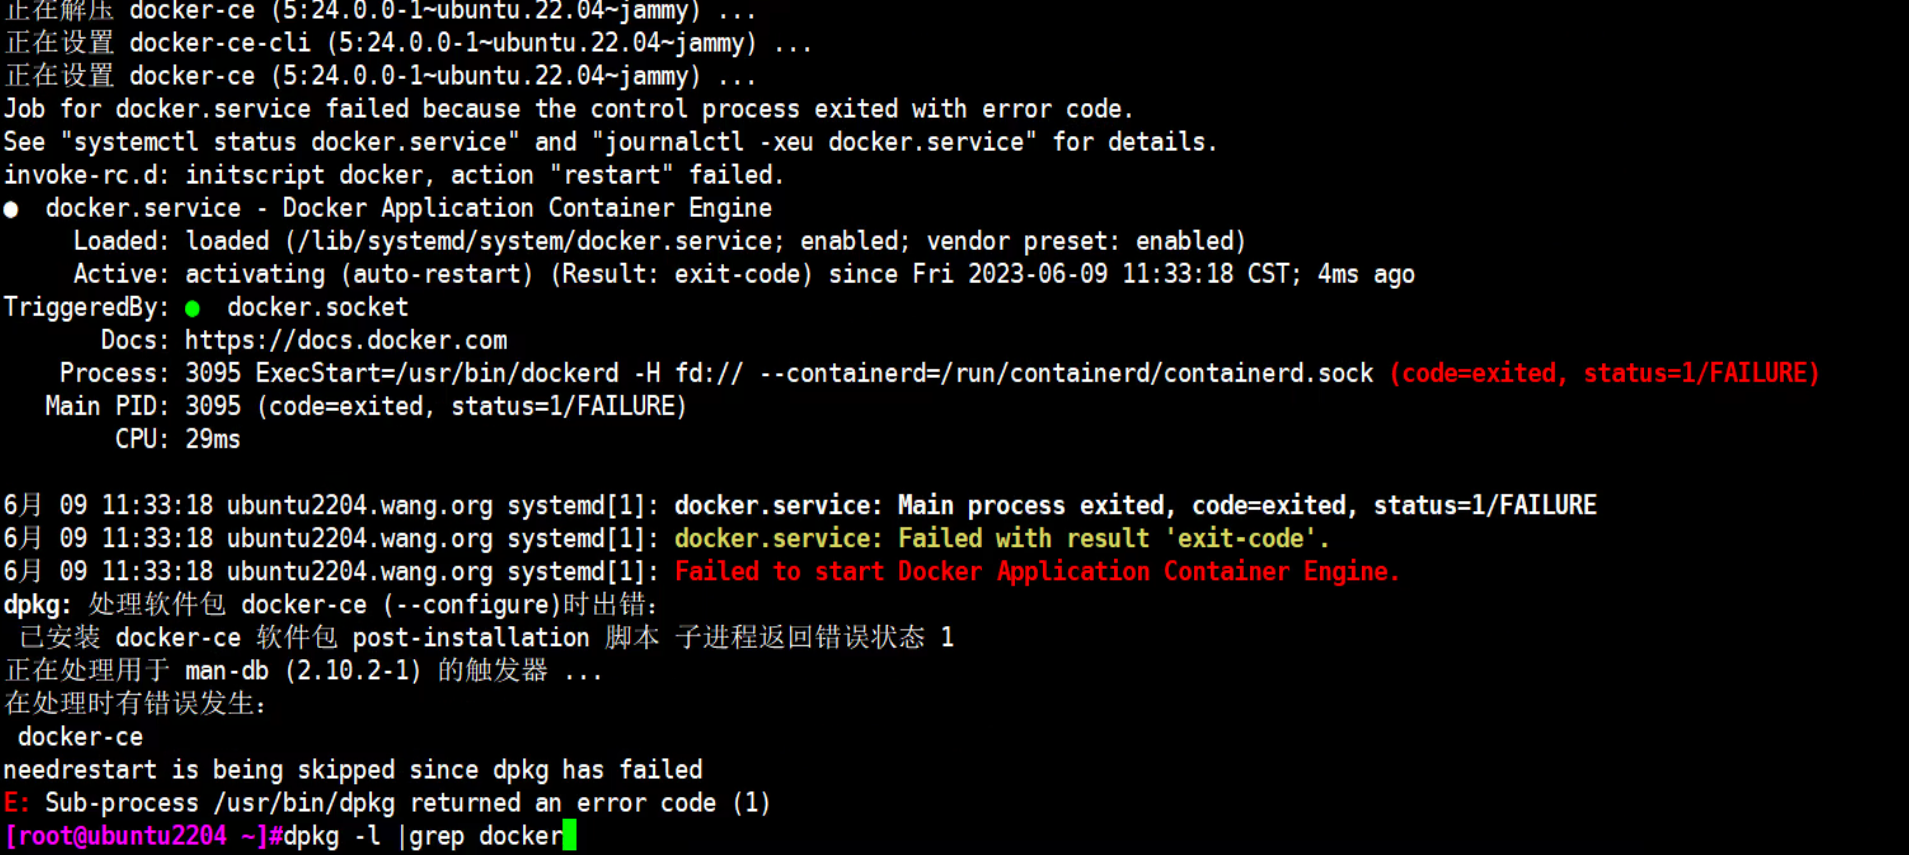Image resolution: width=1909 pixels, height=855 pixels.
Task: Click the "journalctl -xeu docker.service" command text
Action: [819, 143]
